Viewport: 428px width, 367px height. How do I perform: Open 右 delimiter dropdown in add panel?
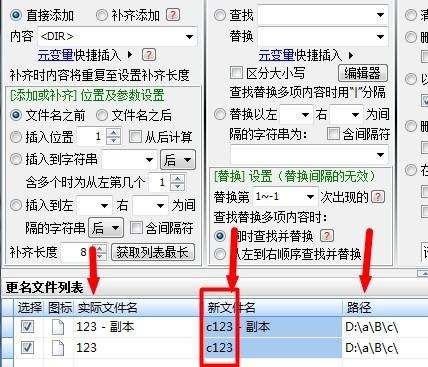(x=160, y=206)
